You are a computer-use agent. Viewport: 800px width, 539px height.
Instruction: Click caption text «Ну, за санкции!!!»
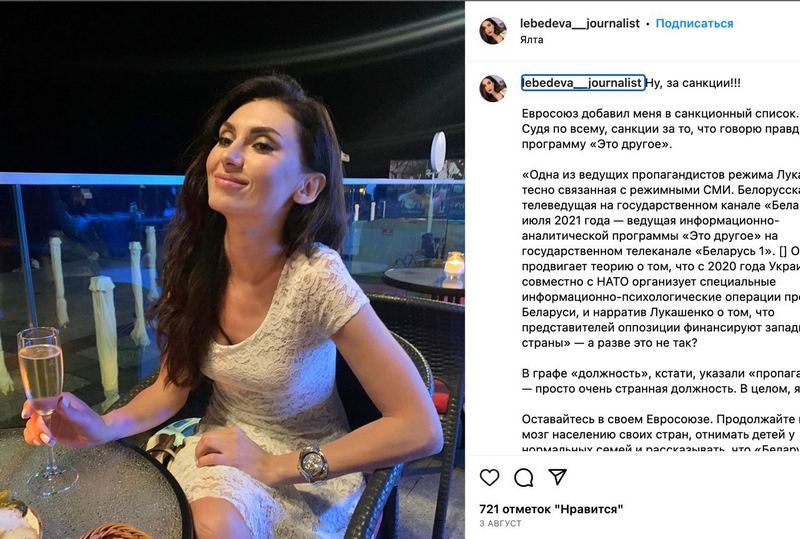[693, 83]
